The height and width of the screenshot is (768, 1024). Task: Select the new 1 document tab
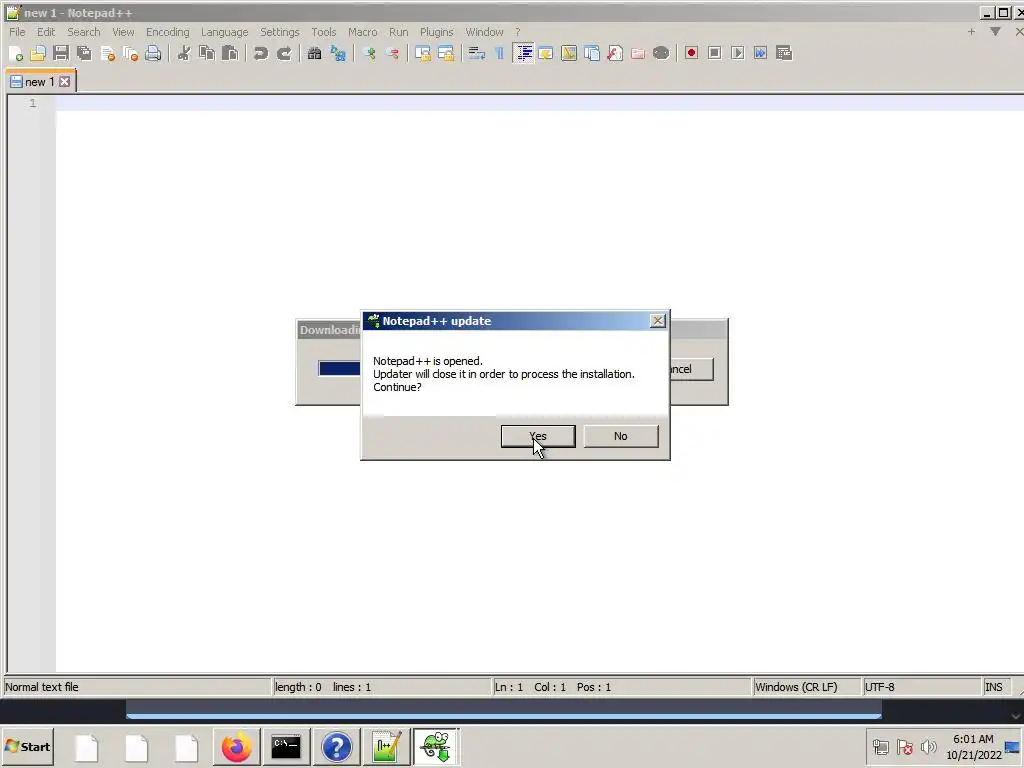coord(40,82)
